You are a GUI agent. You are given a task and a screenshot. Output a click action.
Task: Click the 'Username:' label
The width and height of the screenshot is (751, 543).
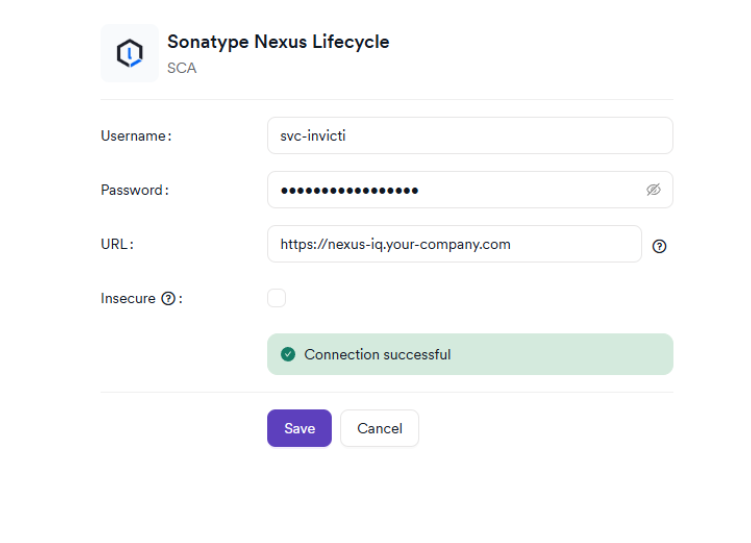pos(136,136)
